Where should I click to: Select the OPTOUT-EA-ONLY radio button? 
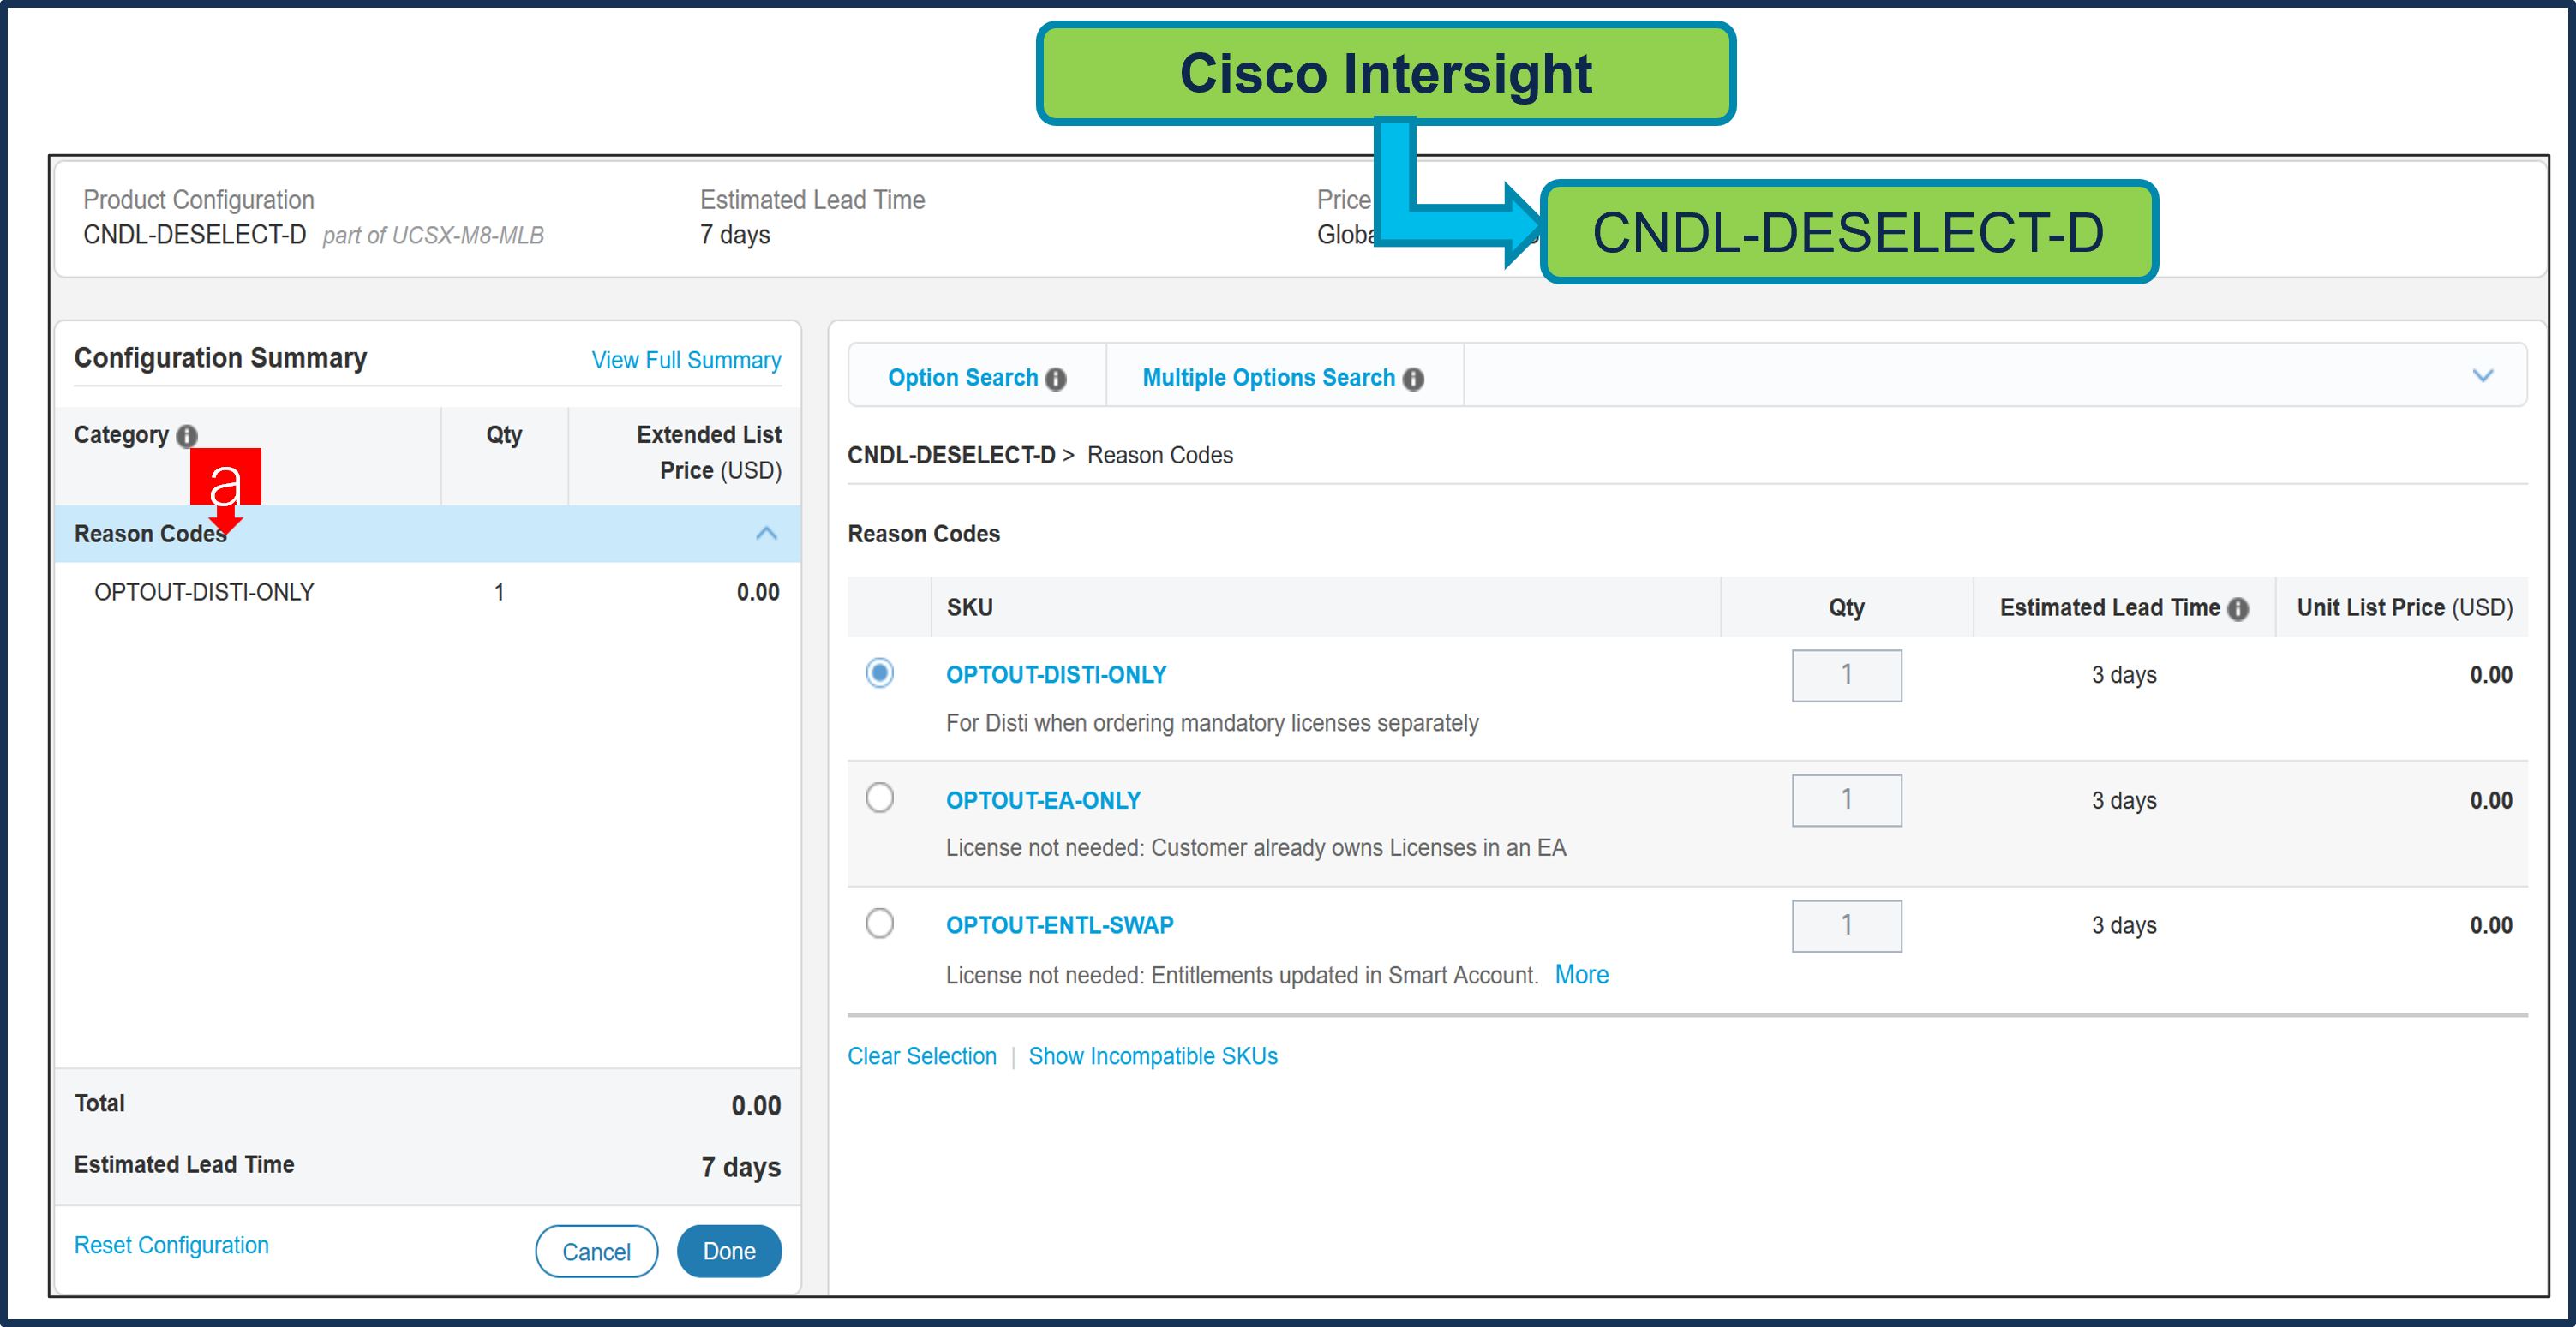click(x=879, y=797)
